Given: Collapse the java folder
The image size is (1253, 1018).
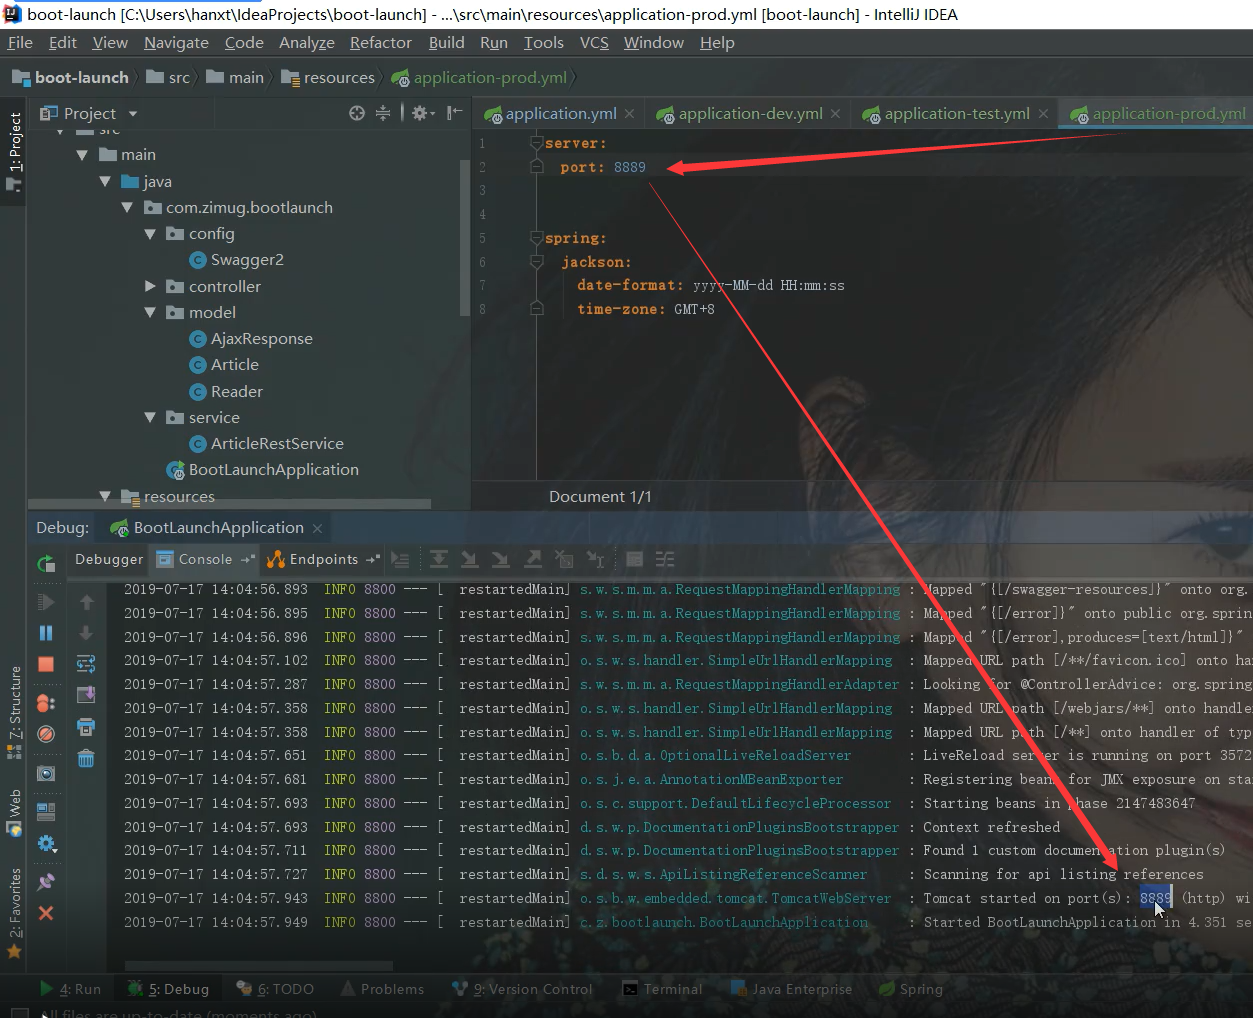Looking at the screenshot, I should (105, 182).
